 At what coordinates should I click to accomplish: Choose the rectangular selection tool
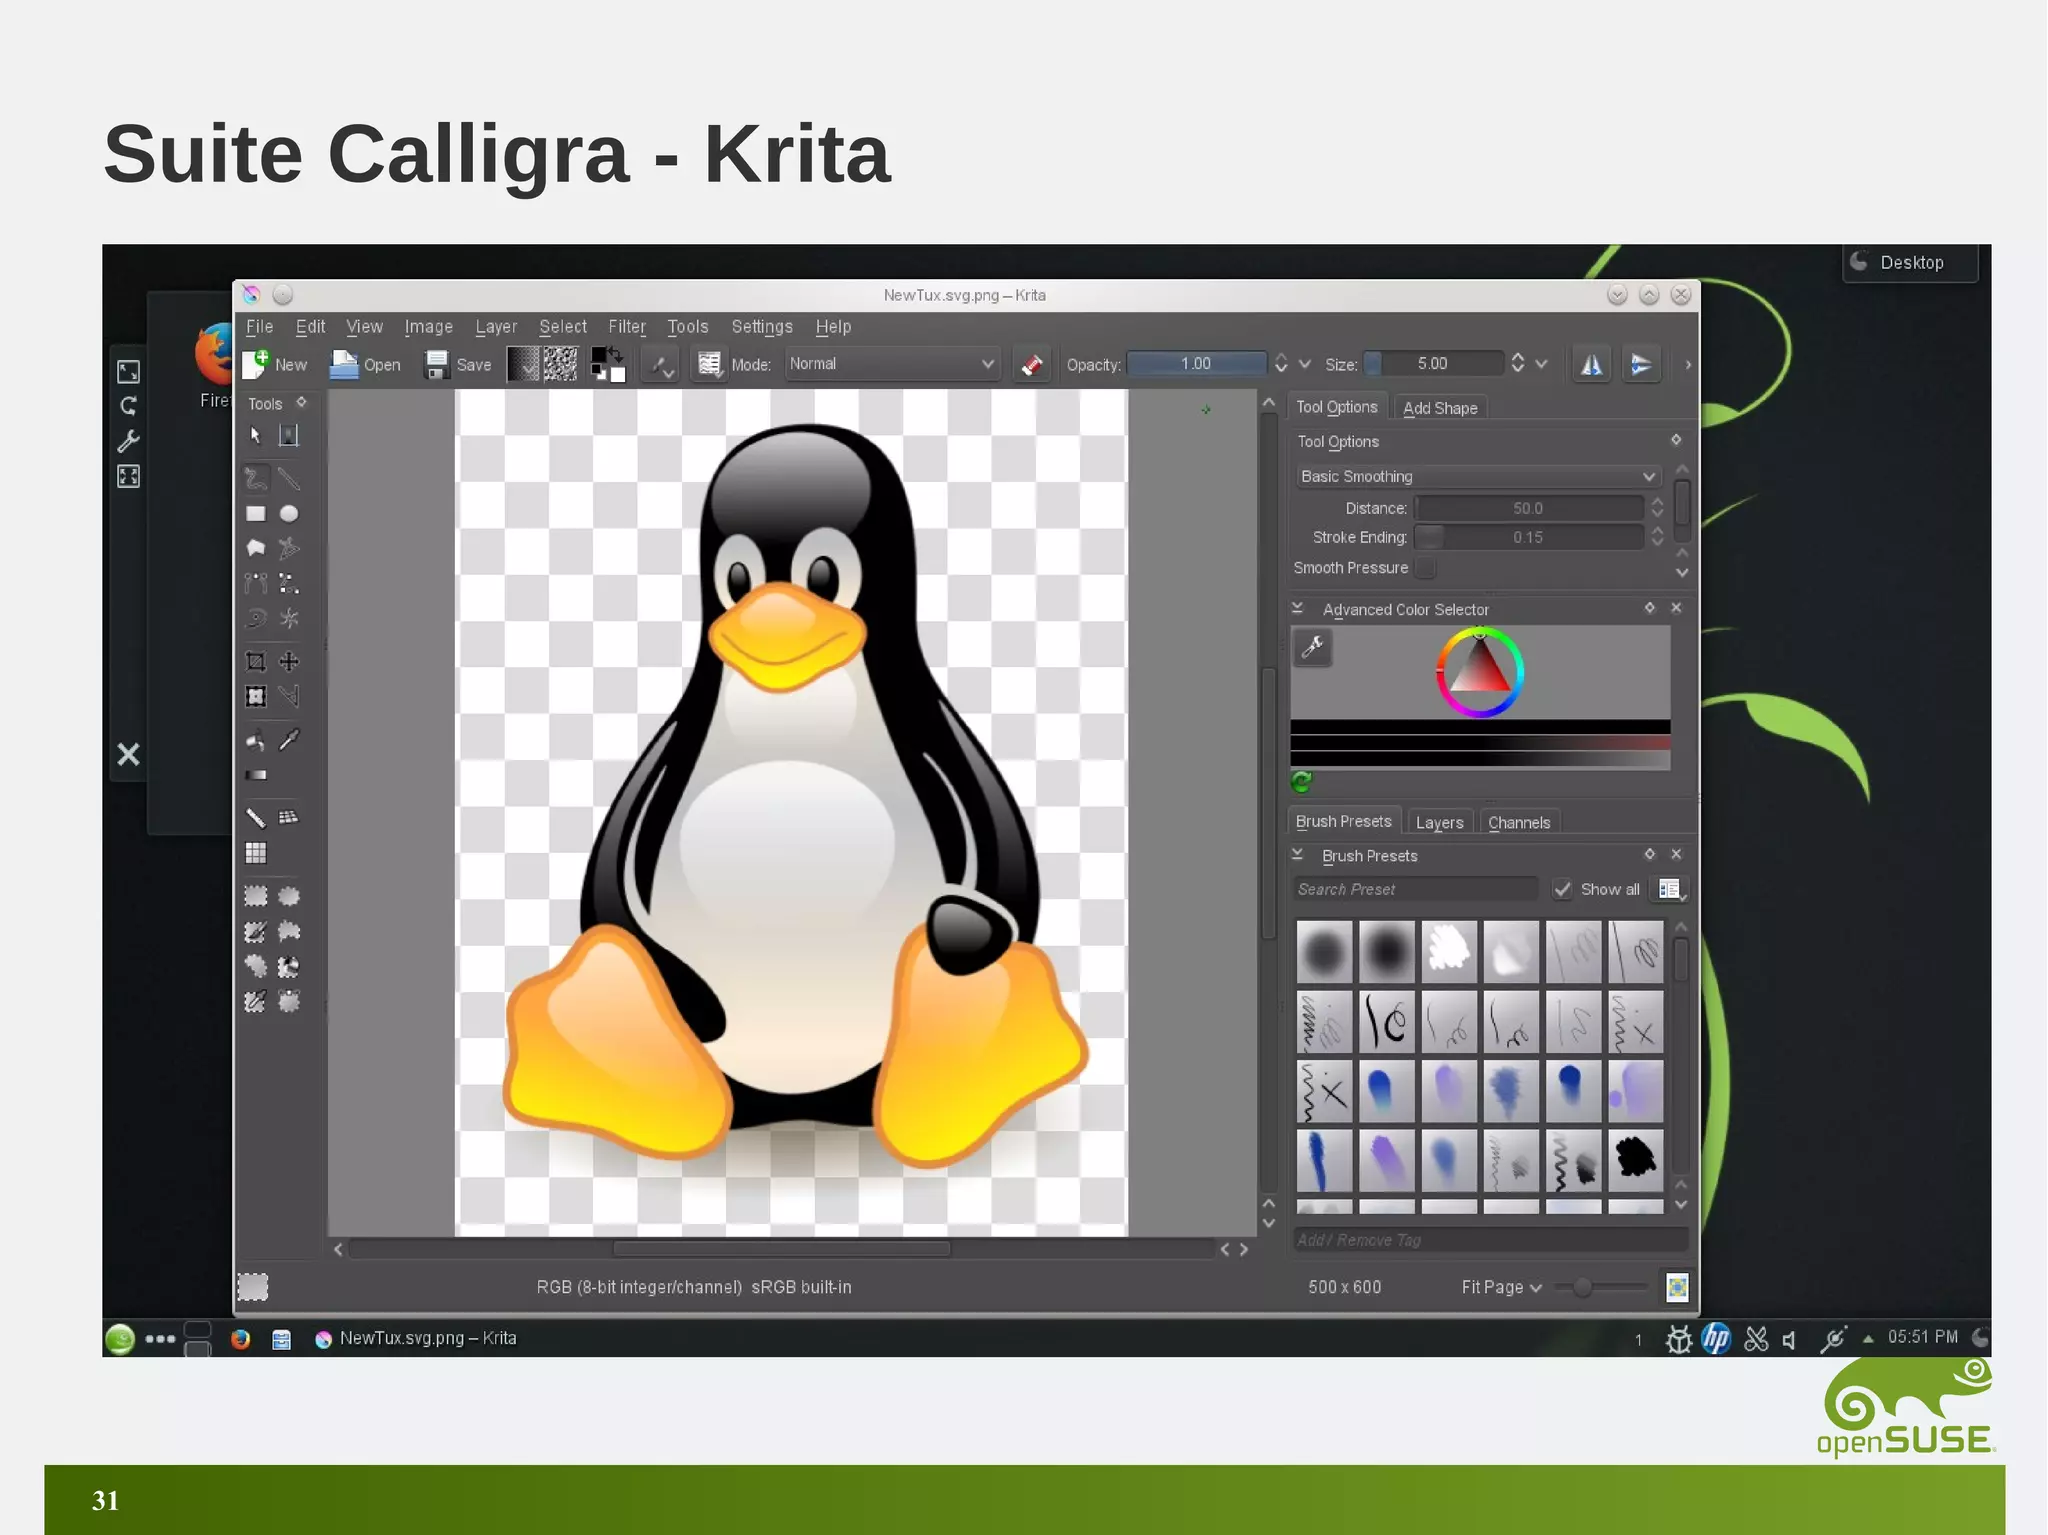pos(256,896)
